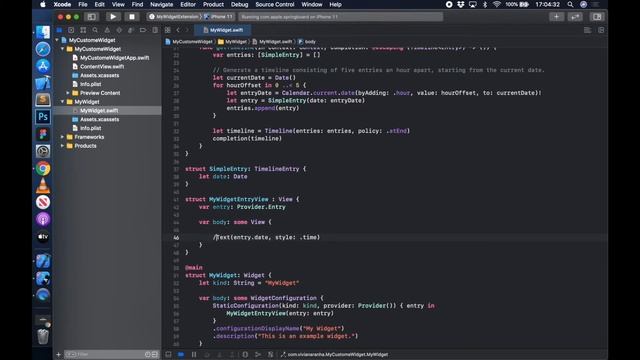The image size is (640, 360).
Task: Add new file with navigator plus
Action: [58, 354]
